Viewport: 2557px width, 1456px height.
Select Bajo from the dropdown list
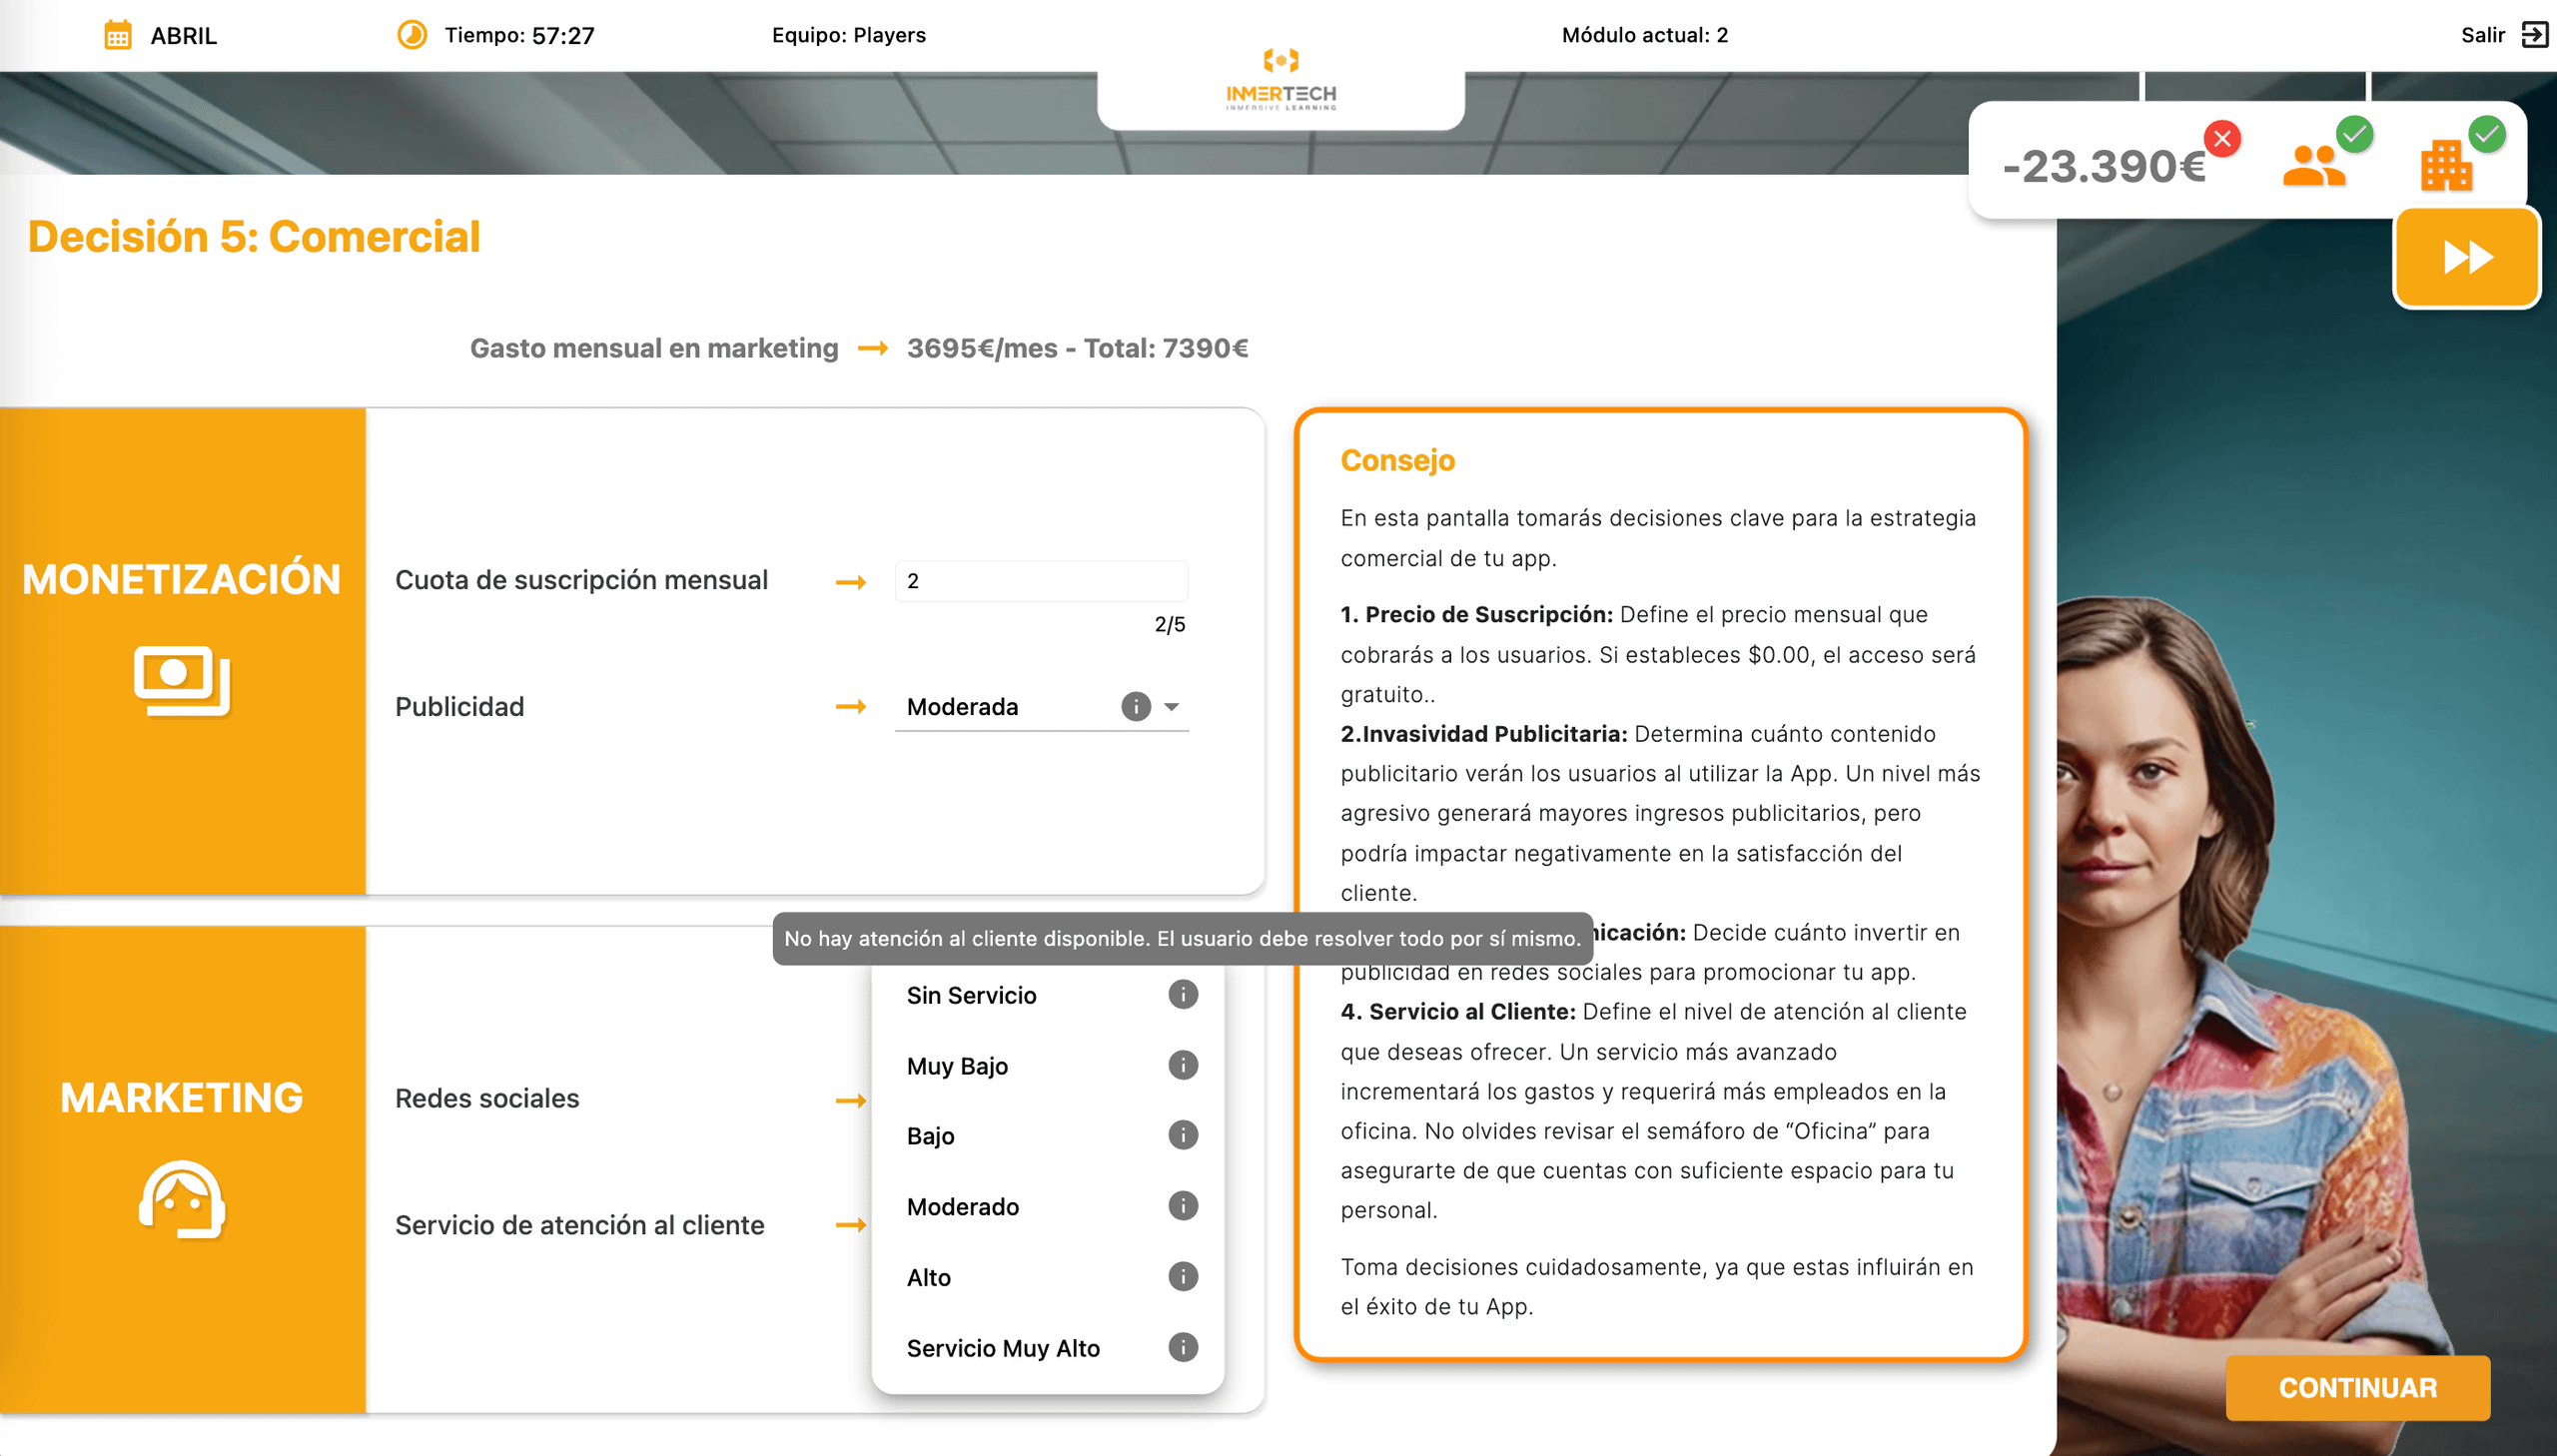tap(930, 1136)
